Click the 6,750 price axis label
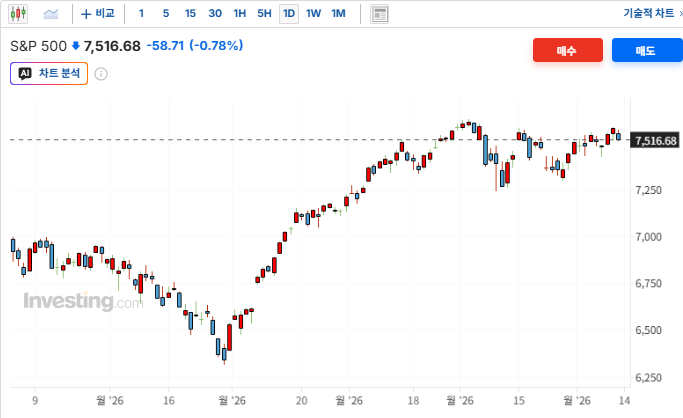This screenshot has width=683, height=418. tap(648, 283)
